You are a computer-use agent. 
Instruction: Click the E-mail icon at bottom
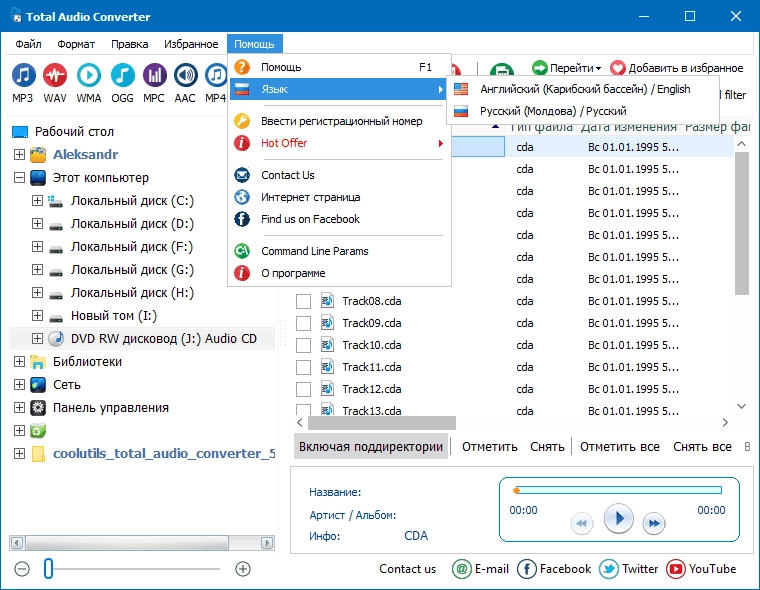(x=461, y=569)
